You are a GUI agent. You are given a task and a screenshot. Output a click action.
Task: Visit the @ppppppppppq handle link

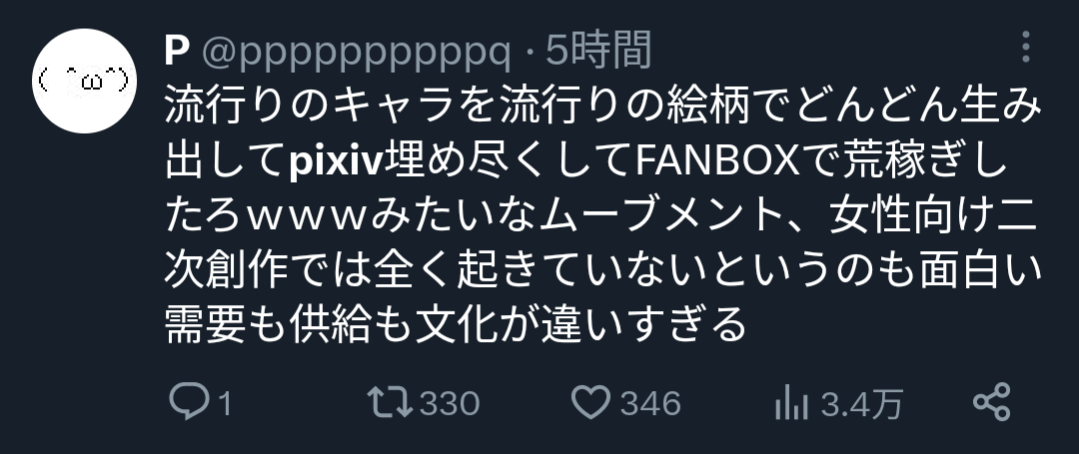click(356, 54)
